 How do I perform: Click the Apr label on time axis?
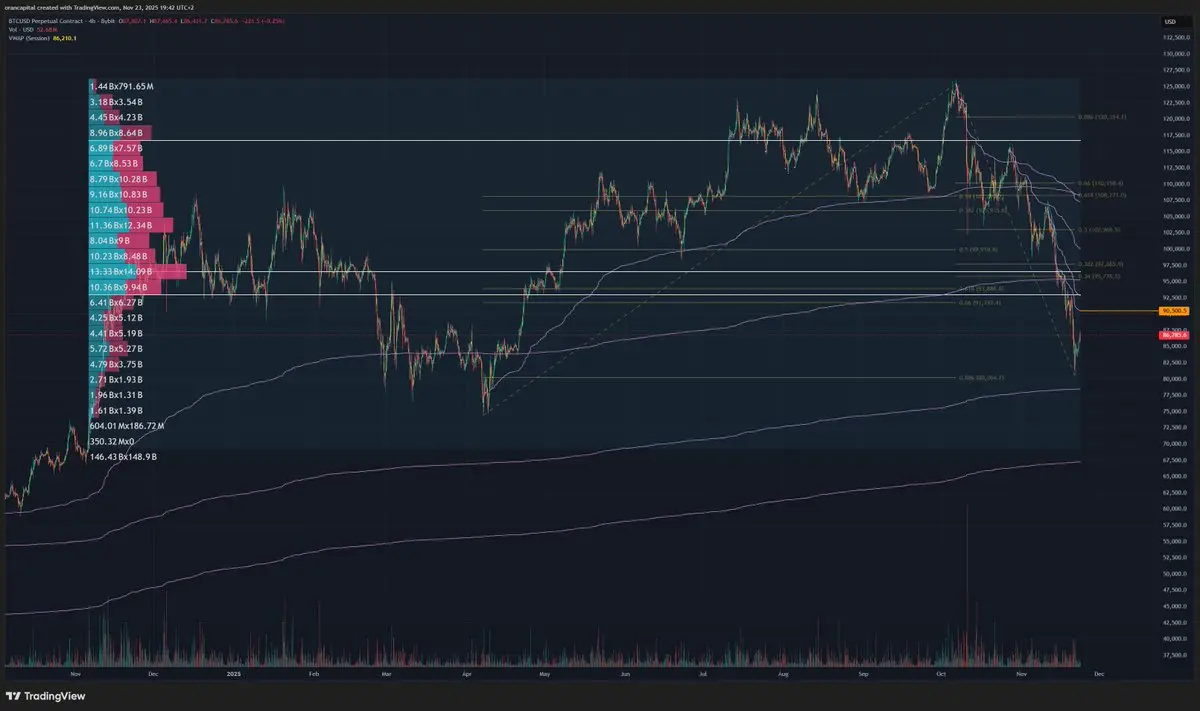pos(468,675)
